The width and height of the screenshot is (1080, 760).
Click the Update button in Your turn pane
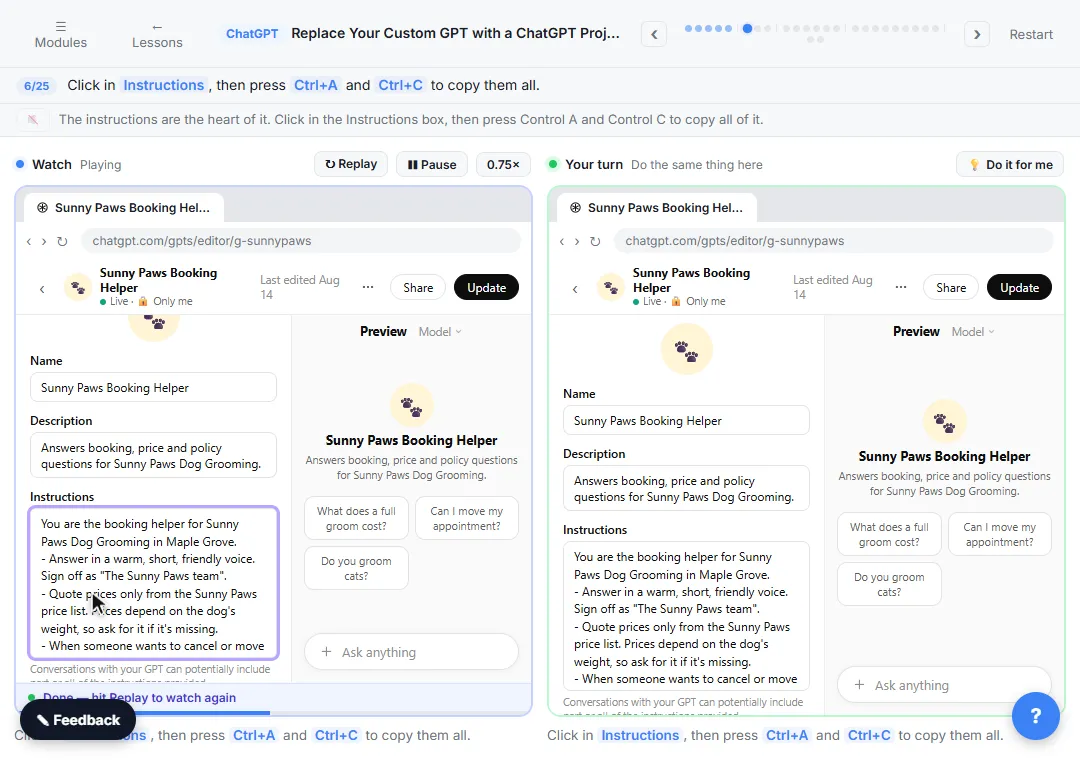click(1019, 287)
